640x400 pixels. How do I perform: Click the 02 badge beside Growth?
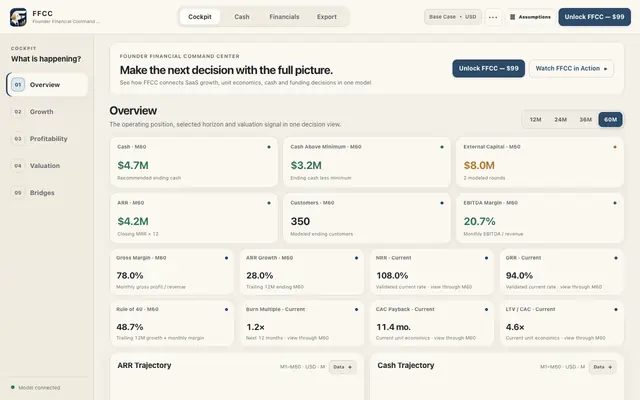[18, 112]
